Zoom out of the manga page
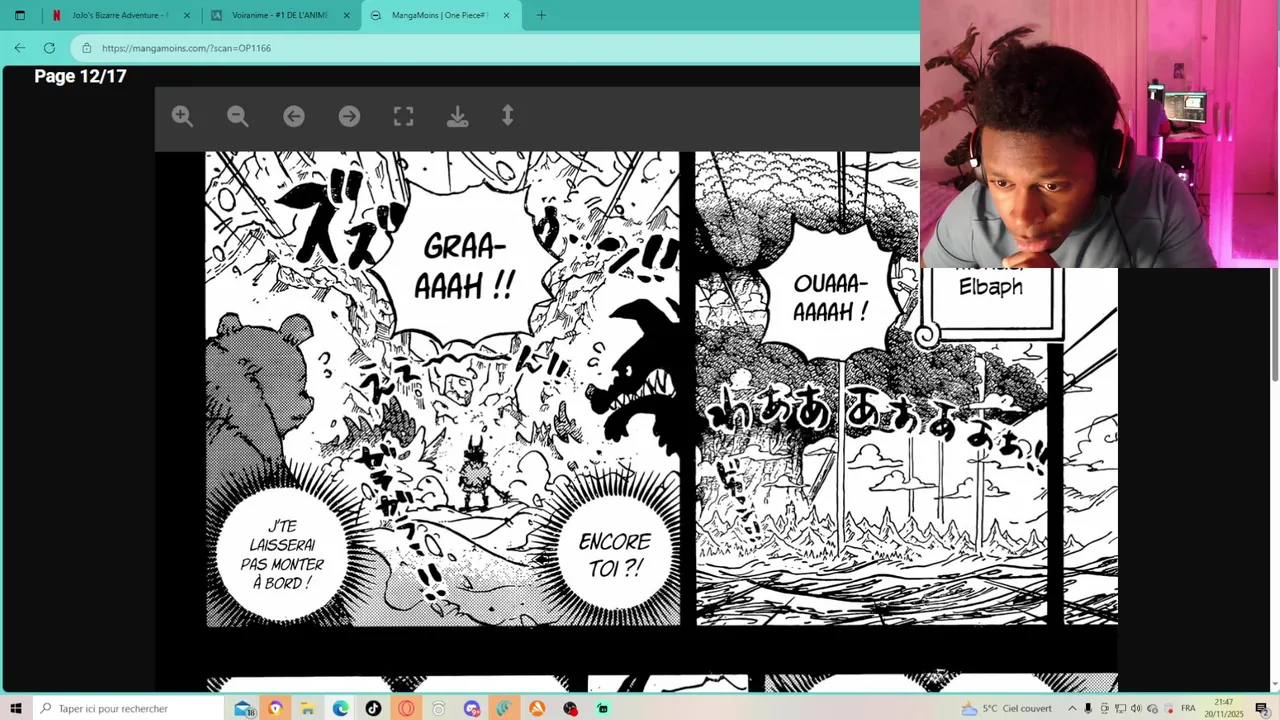 coord(237,116)
